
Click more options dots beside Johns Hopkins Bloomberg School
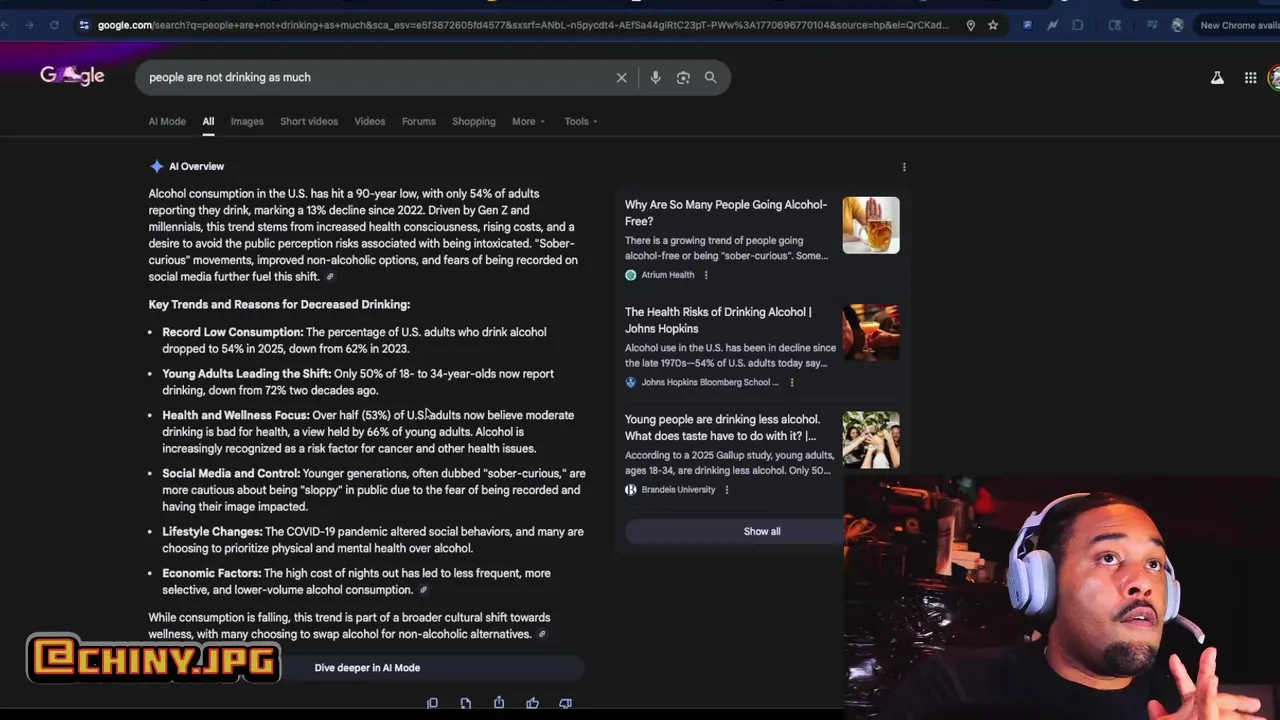[x=792, y=382]
